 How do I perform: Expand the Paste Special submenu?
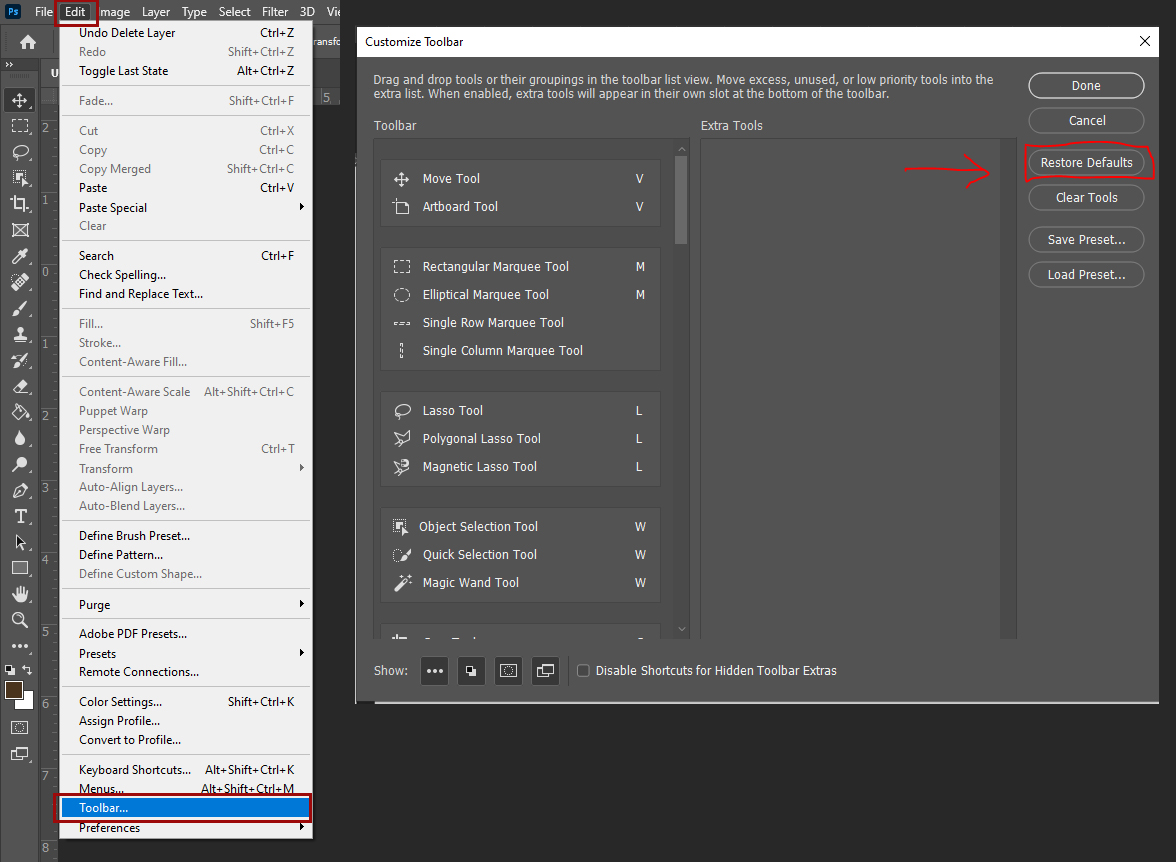coord(185,207)
